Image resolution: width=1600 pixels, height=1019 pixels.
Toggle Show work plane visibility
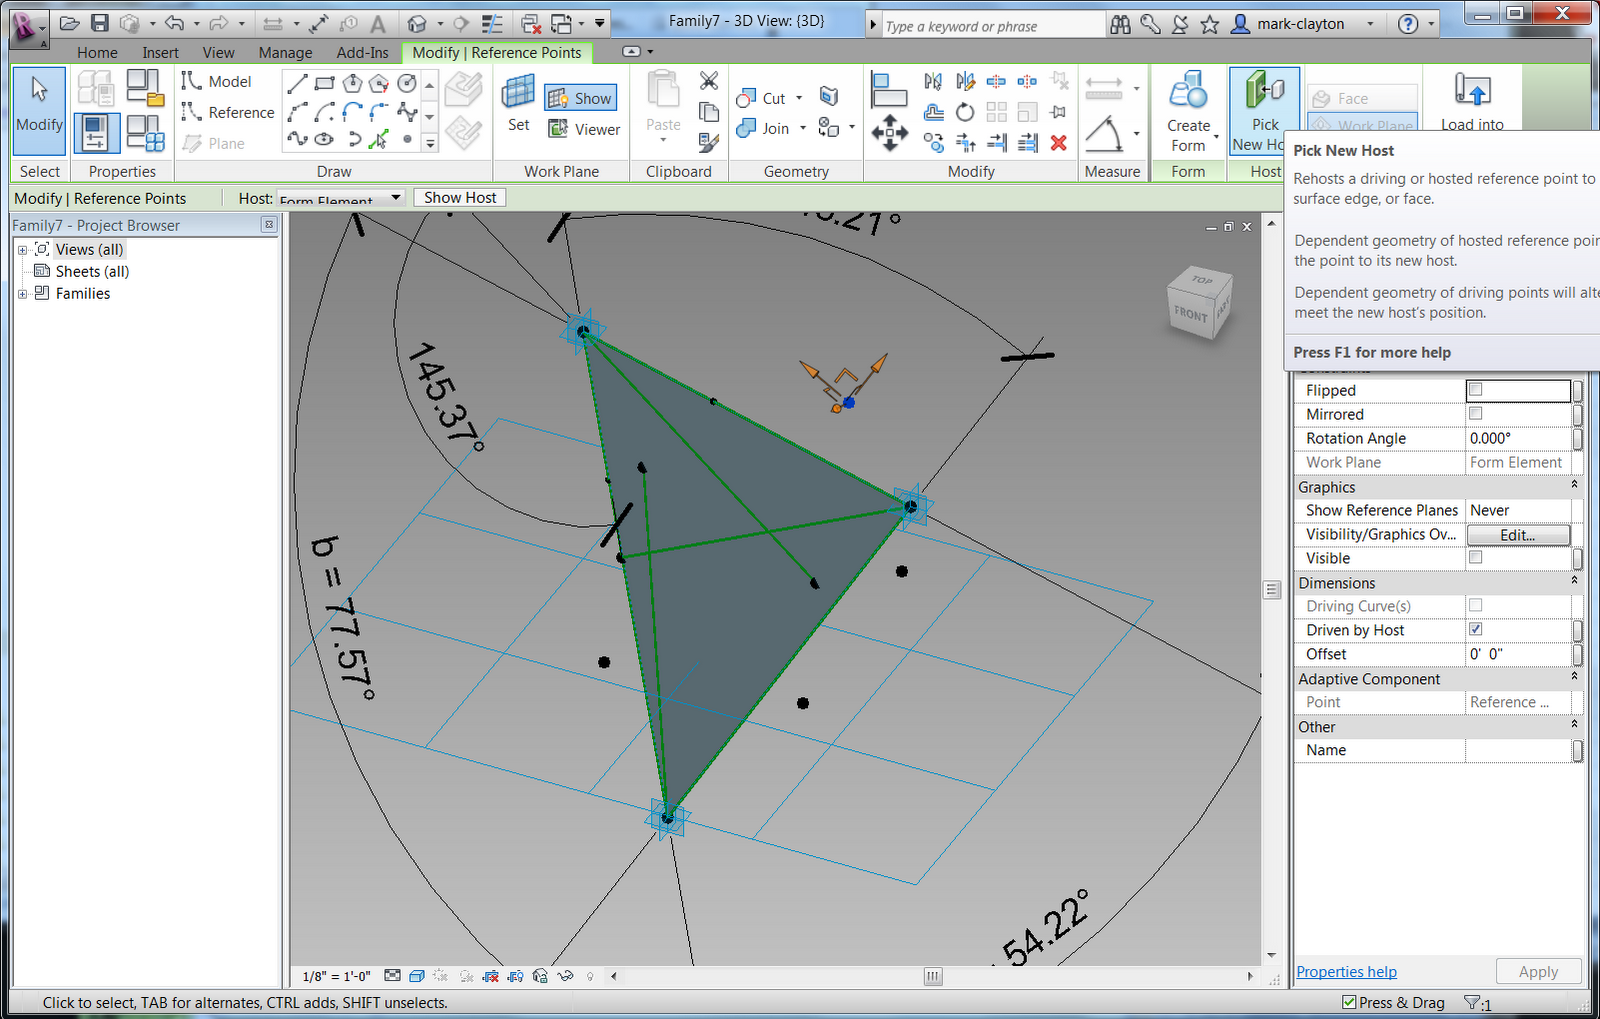580,97
